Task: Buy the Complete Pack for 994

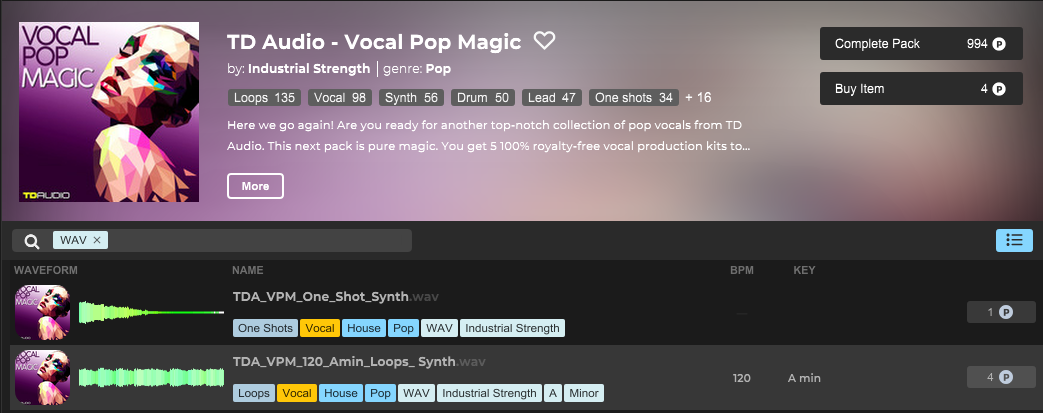Action: click(x=921, y=44)
